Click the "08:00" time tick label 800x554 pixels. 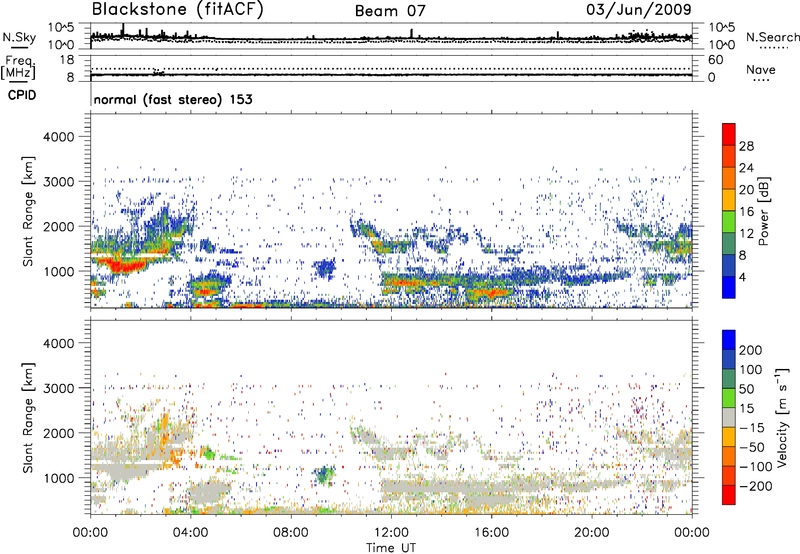coord(291,533)
